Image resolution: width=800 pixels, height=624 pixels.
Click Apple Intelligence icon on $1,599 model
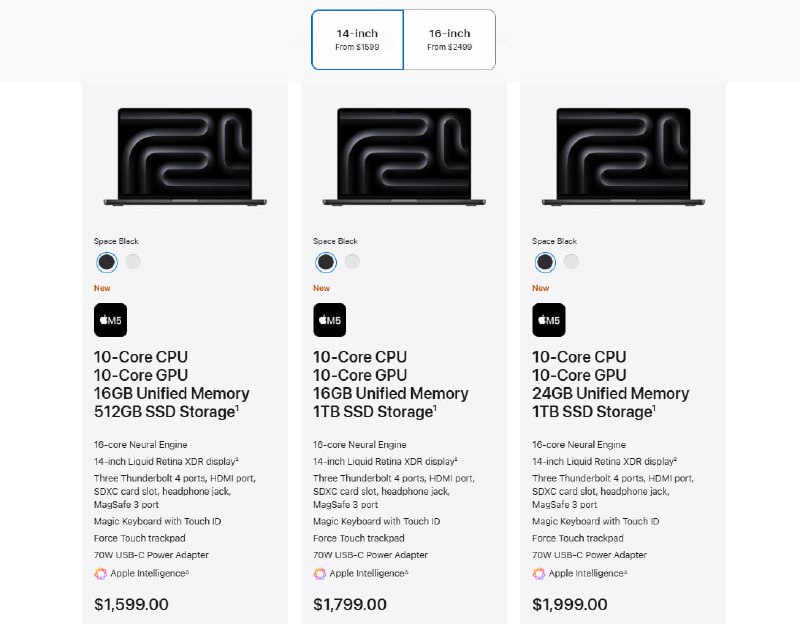101,574
